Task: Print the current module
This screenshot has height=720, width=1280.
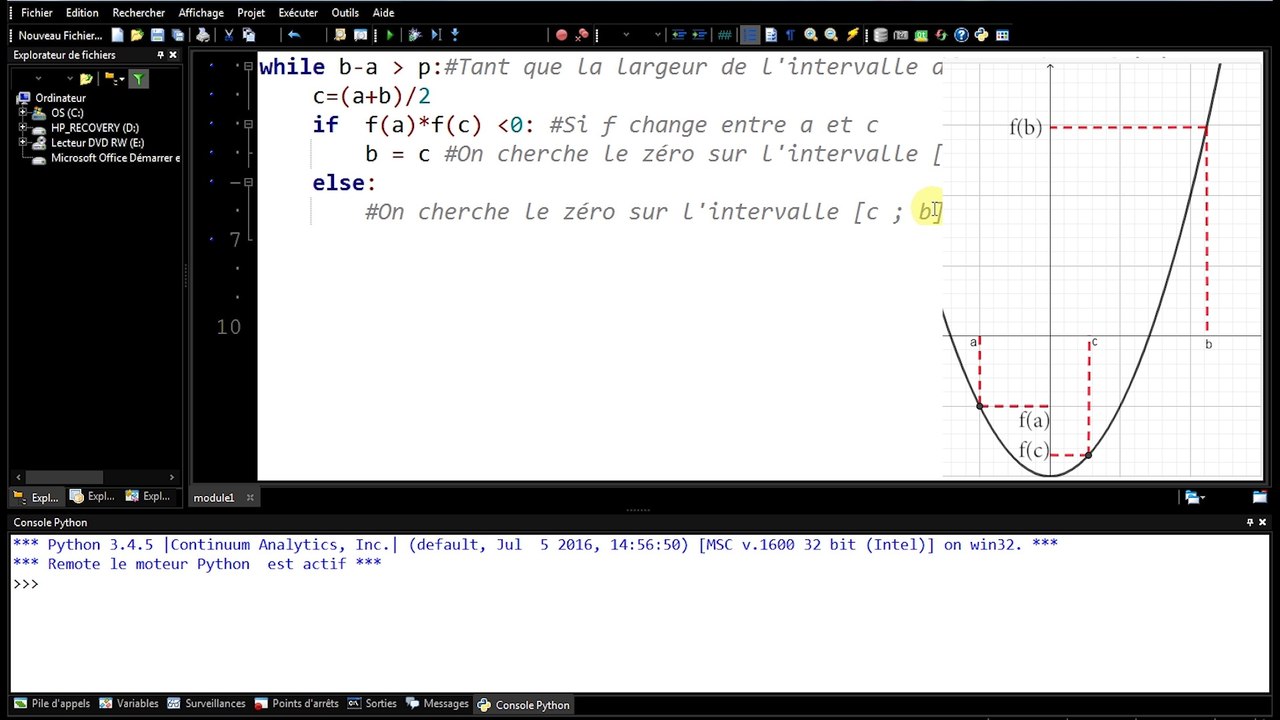Action: 203,35
